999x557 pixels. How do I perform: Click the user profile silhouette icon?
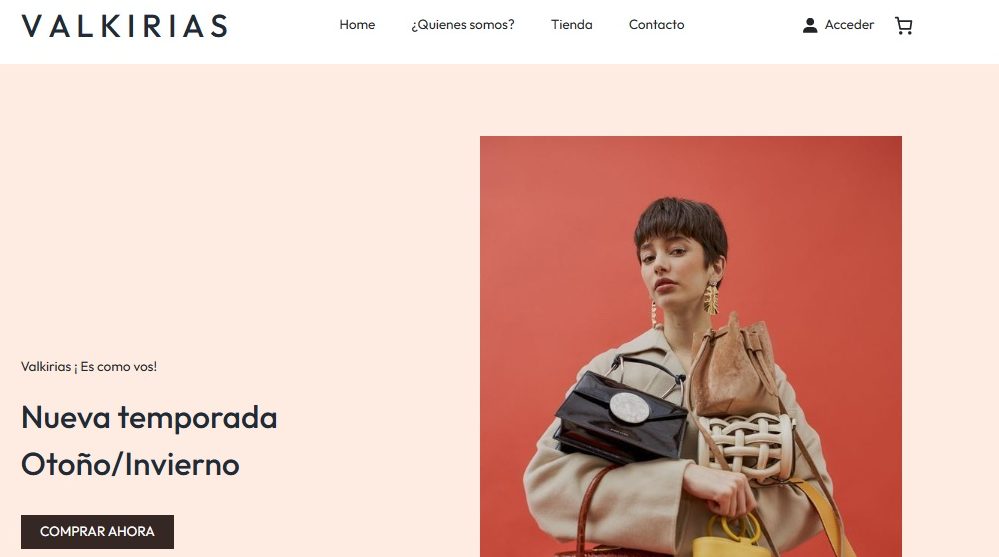click(810, 25)
